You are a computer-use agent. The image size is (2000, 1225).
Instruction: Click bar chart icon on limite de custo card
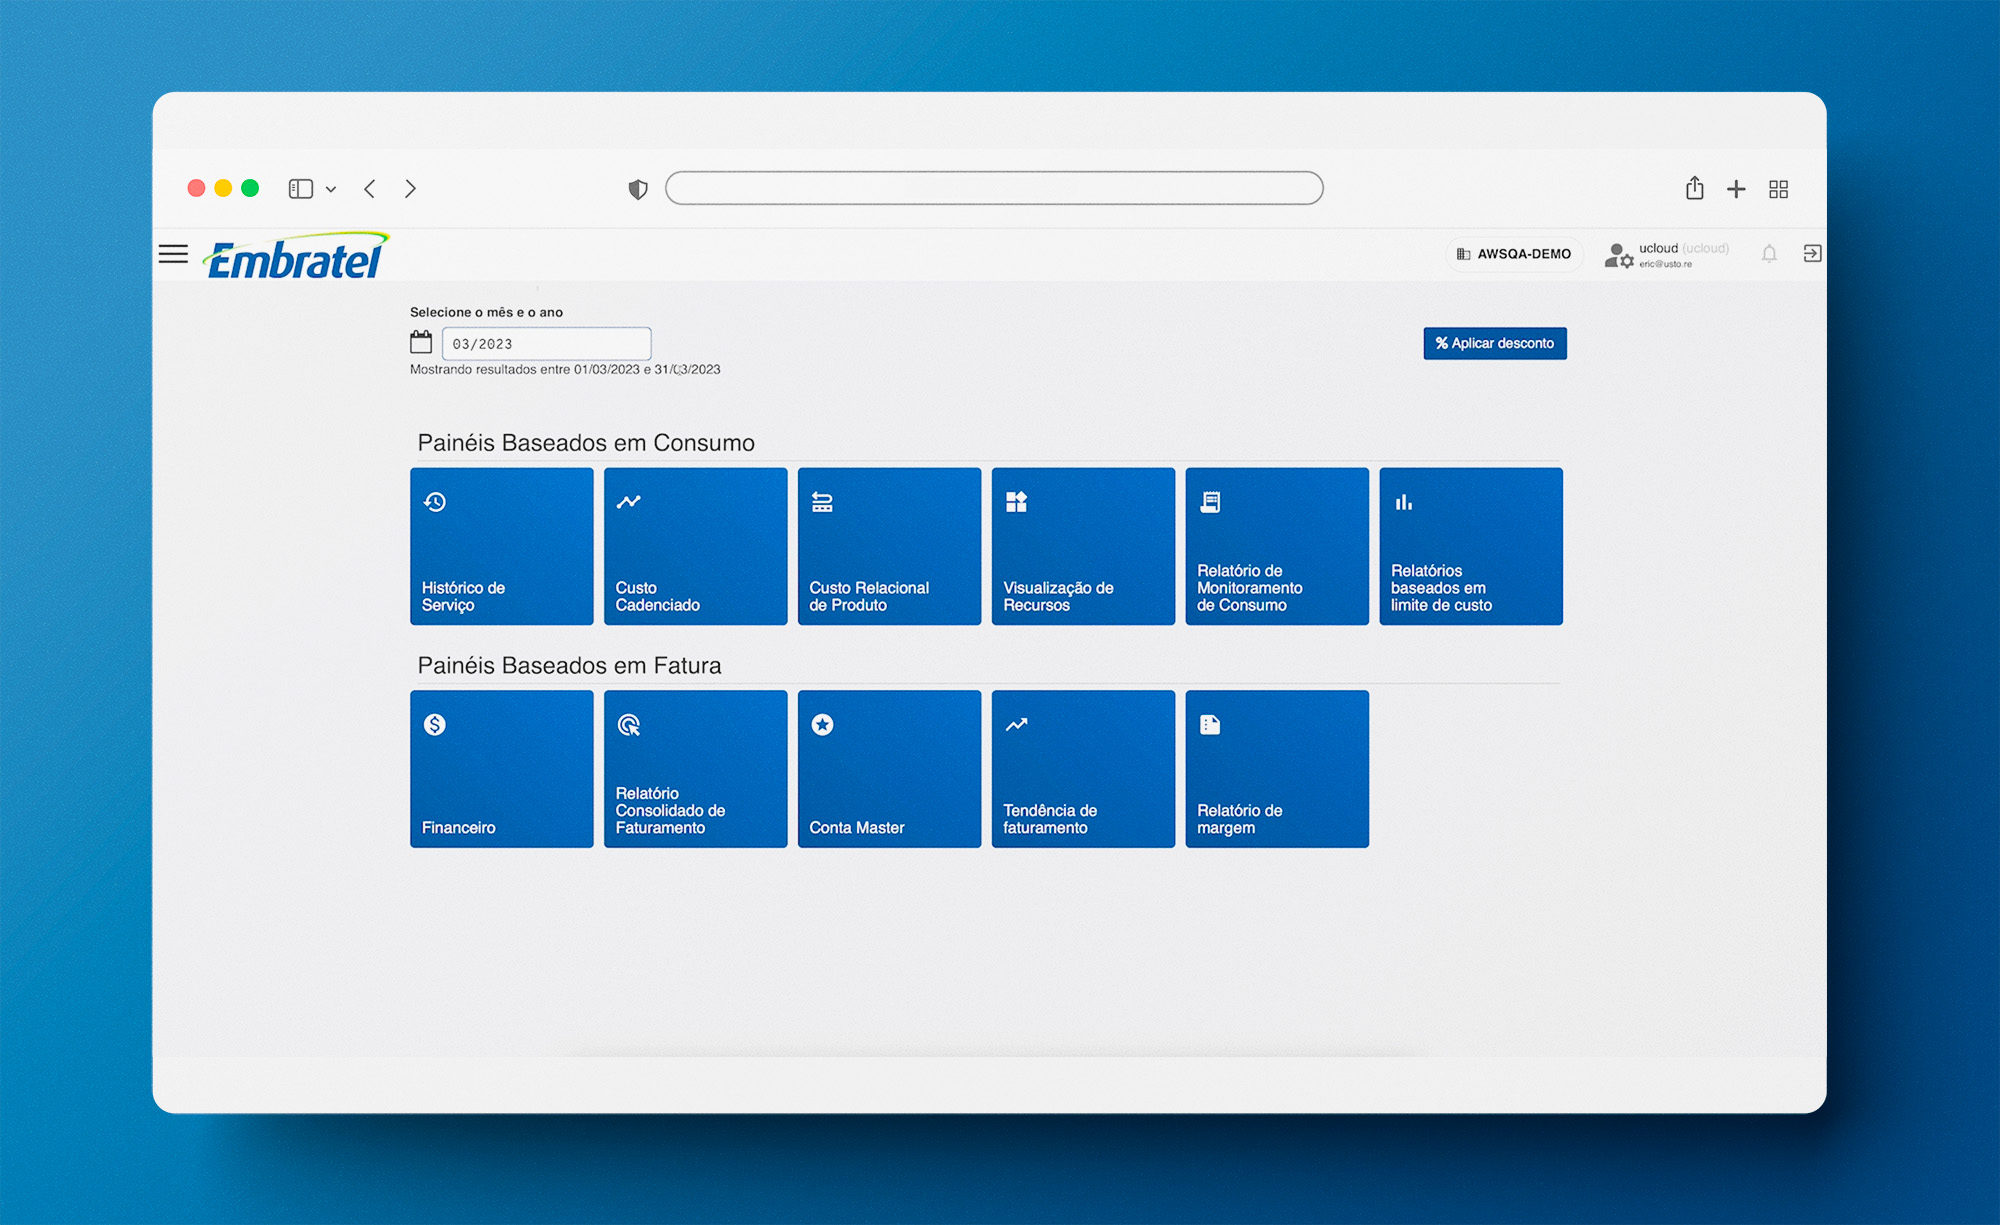coord(1404,502)
